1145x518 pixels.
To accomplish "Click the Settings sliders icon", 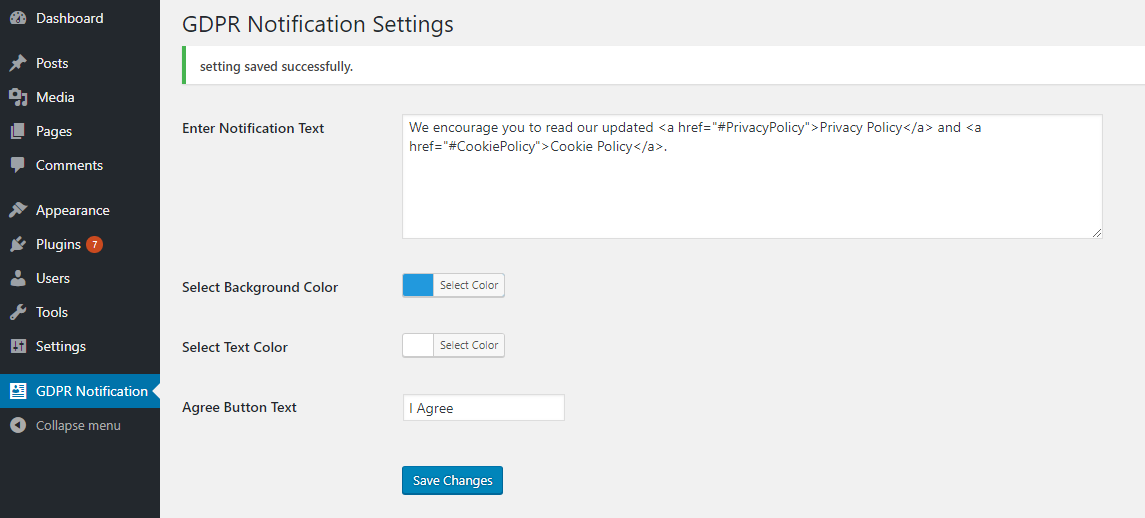I will click(x=18, y=346).
